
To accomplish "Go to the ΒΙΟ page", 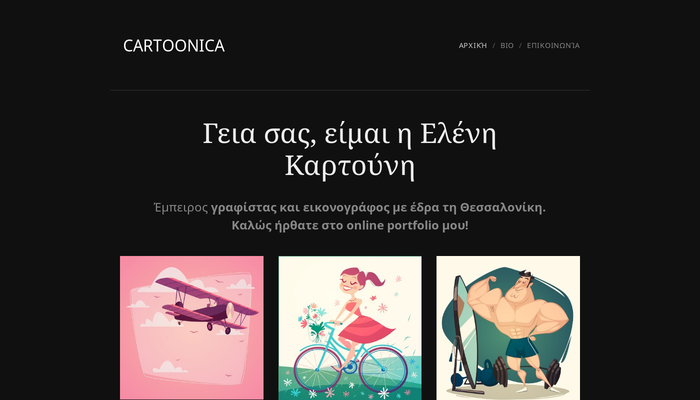I will [x=507, y=46].
